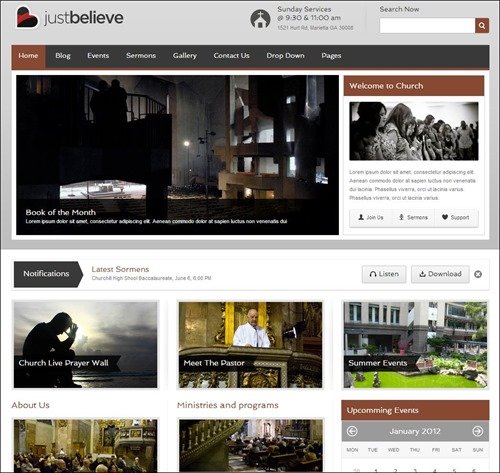Click the Sermons button under Welcome to Church
The width and height of the screenshot is (500, 473).
coord(413,217)
